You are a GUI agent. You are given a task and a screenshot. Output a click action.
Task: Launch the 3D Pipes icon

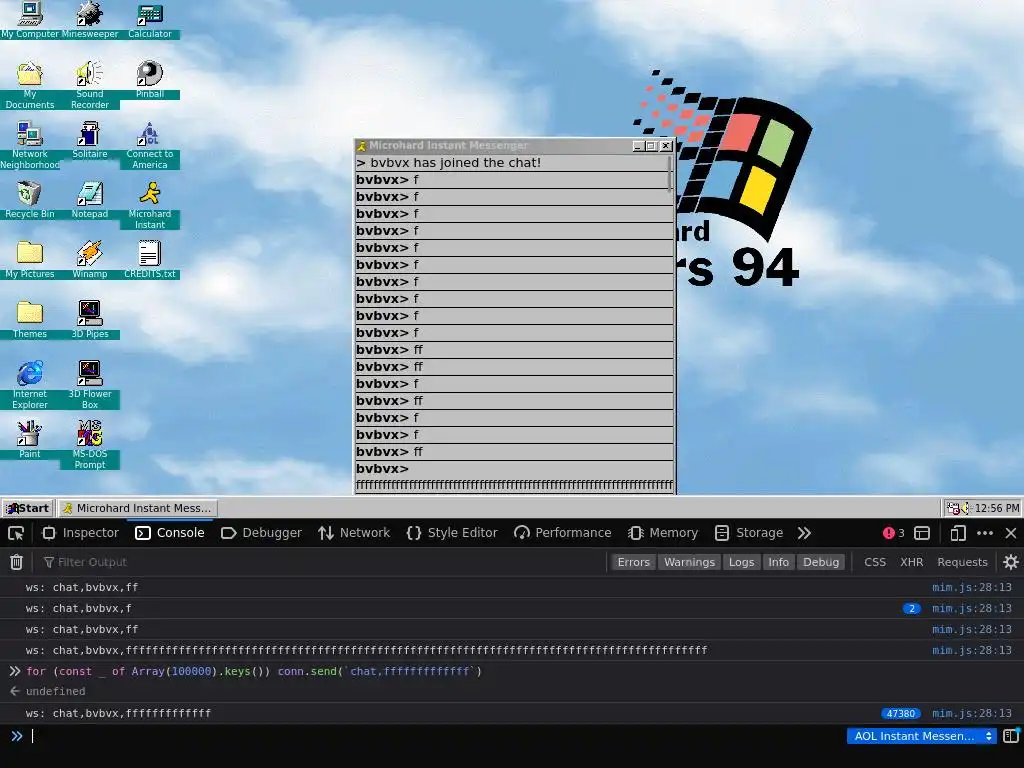point(89,320)
